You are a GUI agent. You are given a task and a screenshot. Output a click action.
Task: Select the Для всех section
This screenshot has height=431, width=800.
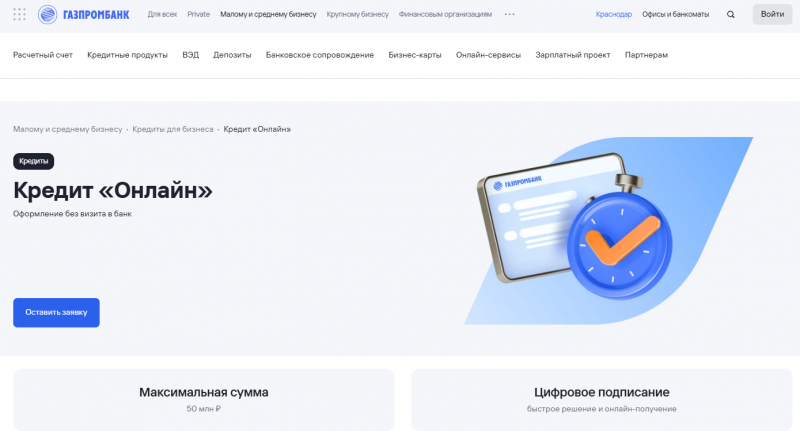pyautogui.click(x=162, y=14)
